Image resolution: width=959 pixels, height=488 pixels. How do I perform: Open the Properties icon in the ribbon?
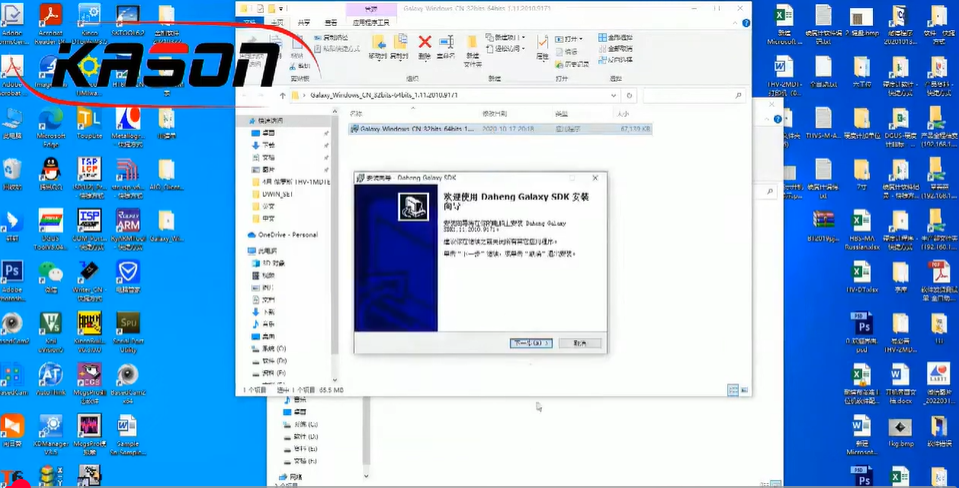coord(542,45)
